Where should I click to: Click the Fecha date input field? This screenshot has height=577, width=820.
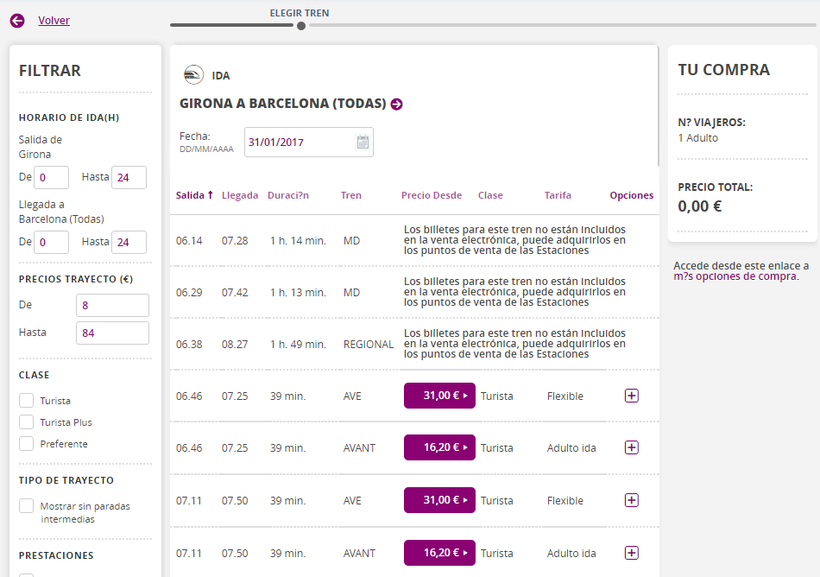pyautogui.click(x=297, y=142)
